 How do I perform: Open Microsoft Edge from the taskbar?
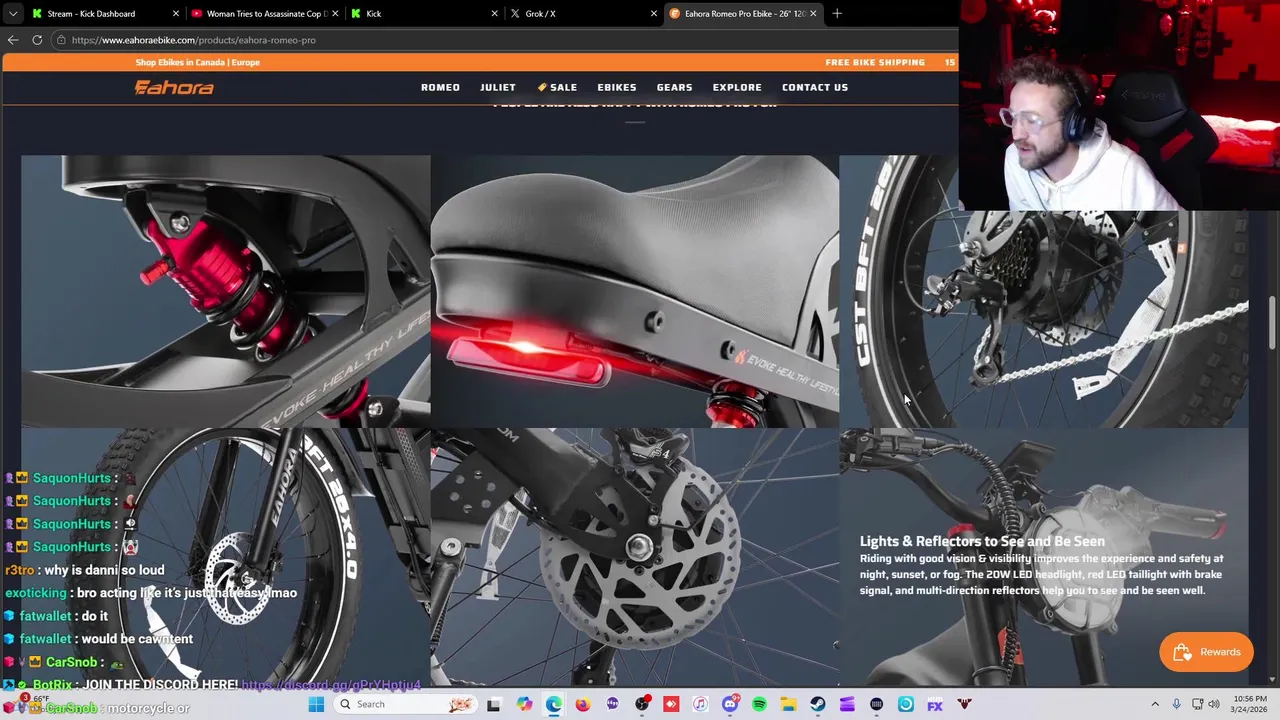[x=553, y=704]
